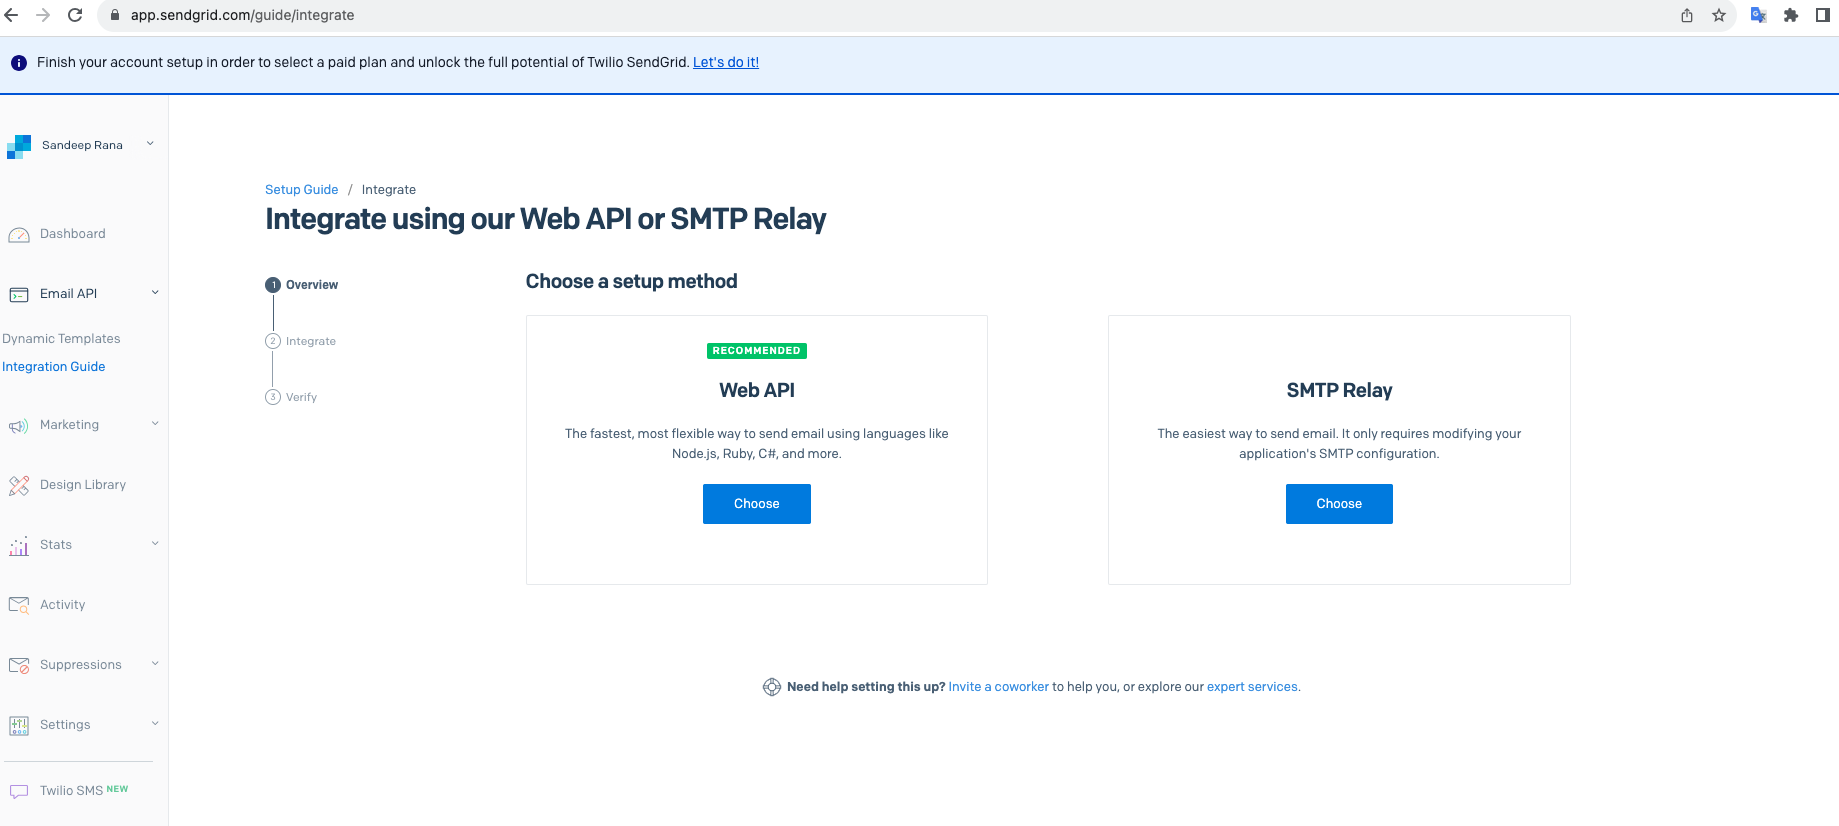This screenshot has height=826, width=1839.
Task: Click the Twilio SMS chat icon
Action: [19, 791]
